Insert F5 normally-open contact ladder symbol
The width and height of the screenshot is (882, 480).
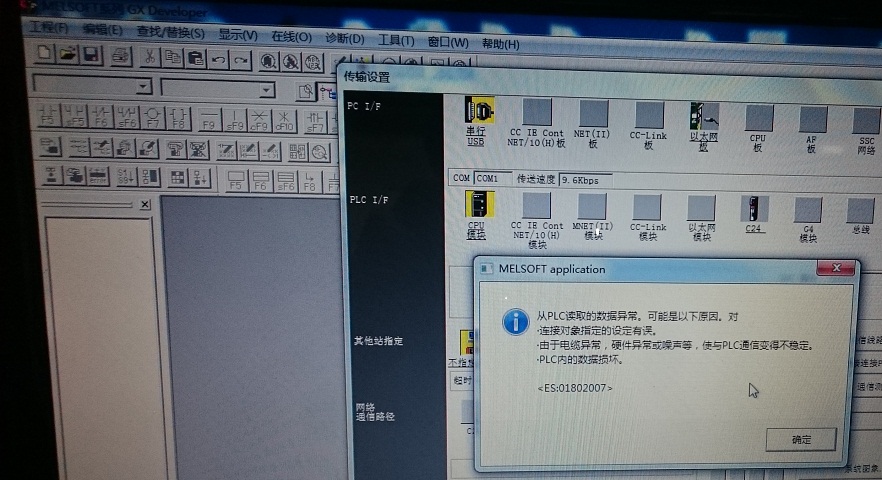48,116
